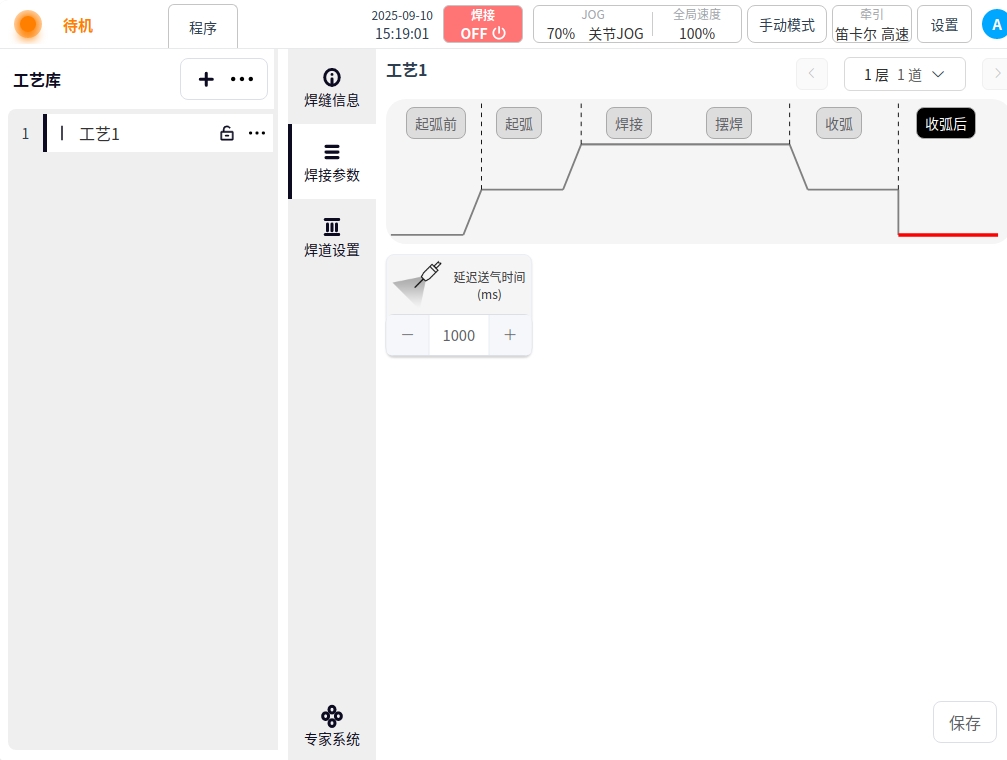Toggle the 焊接 OFF welding switch

tap(483, 24)
